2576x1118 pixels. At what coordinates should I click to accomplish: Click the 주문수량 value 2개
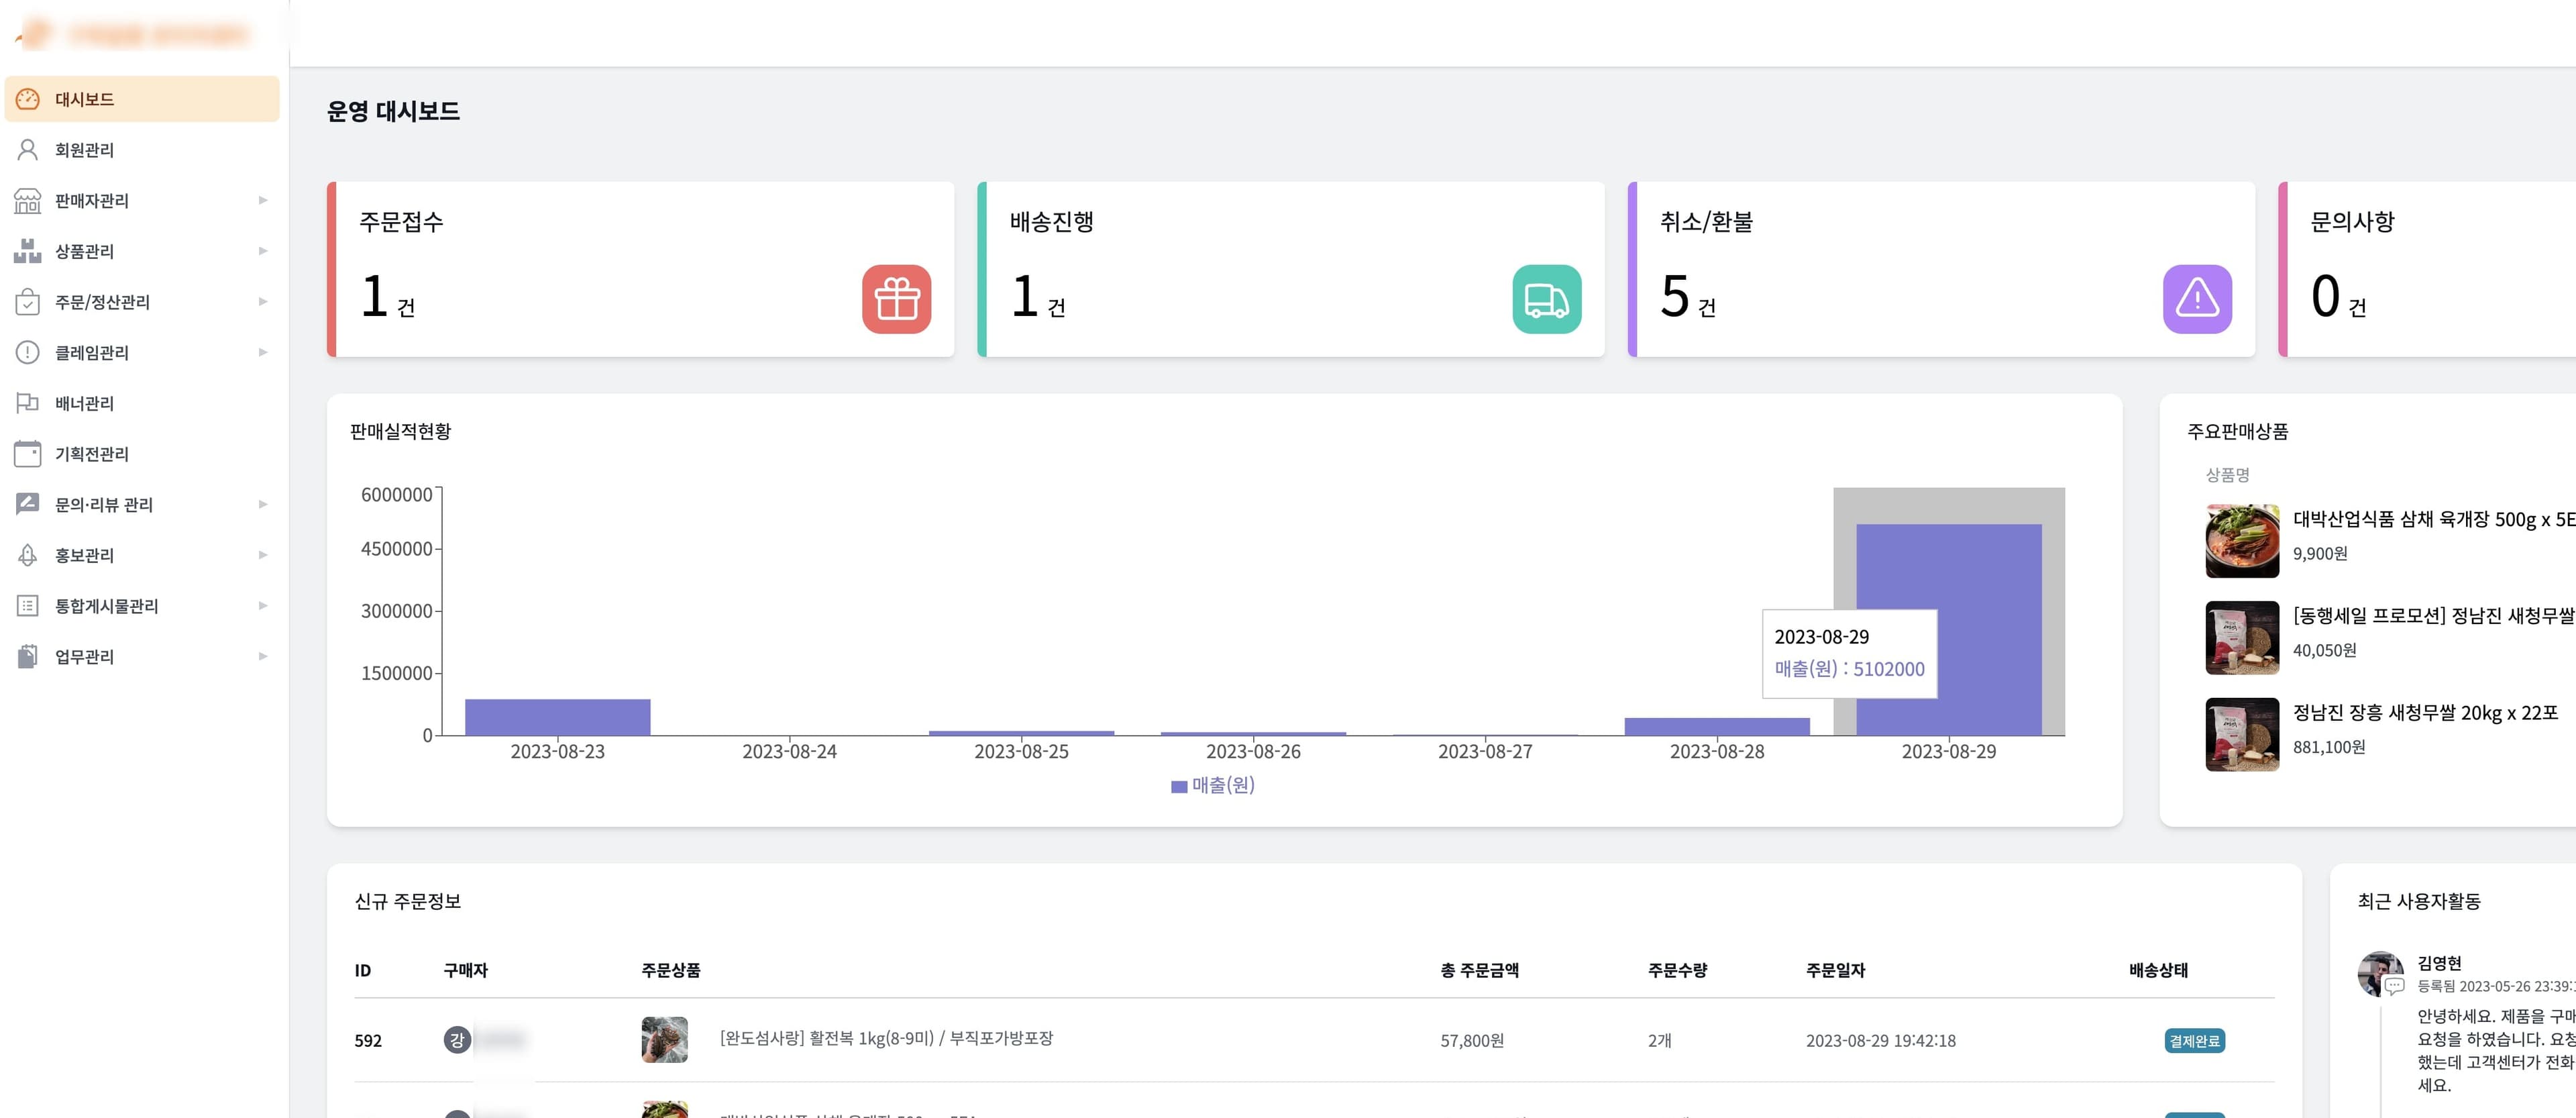(x=1660, y=1041)
